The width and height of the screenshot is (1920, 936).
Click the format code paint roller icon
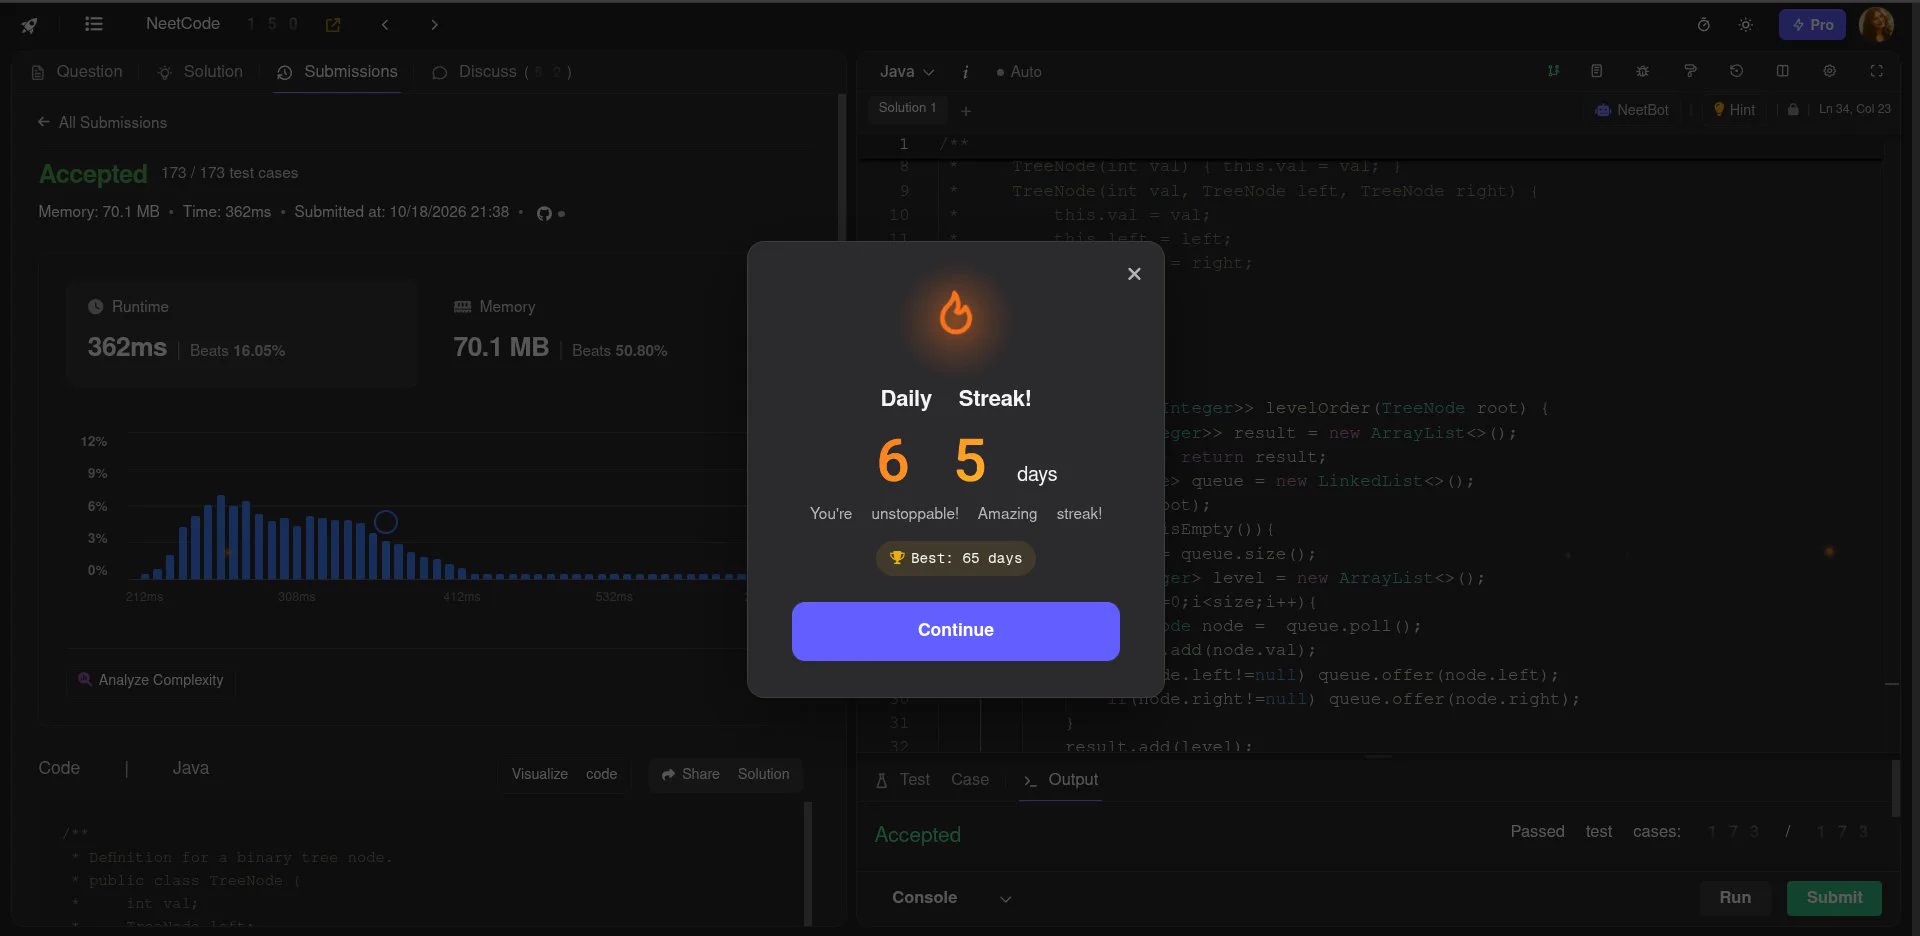tap(1690, 71)
